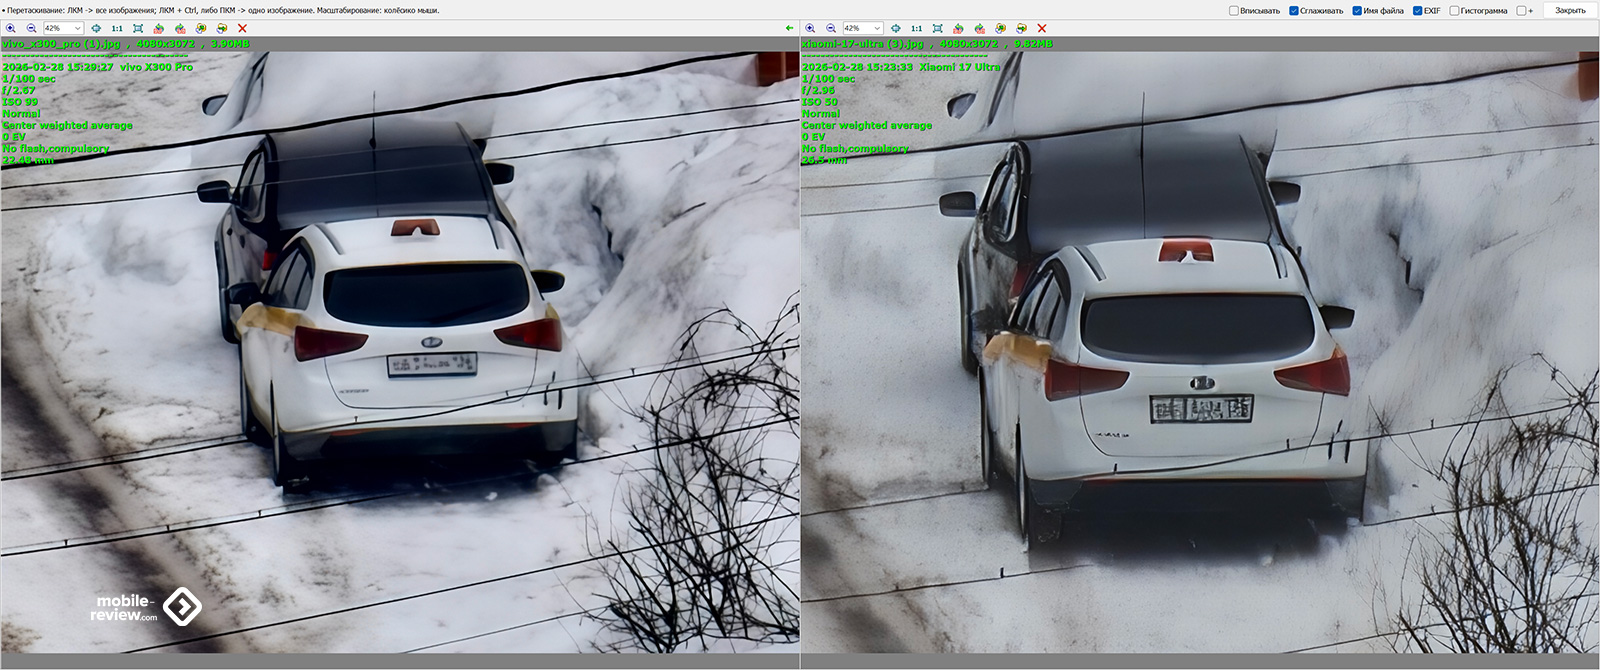Image resolution: width=1600 pixels, height=670 pixels.
Task: Zoom in on the right Xiaomi image
Action: [x=810, y=28]
